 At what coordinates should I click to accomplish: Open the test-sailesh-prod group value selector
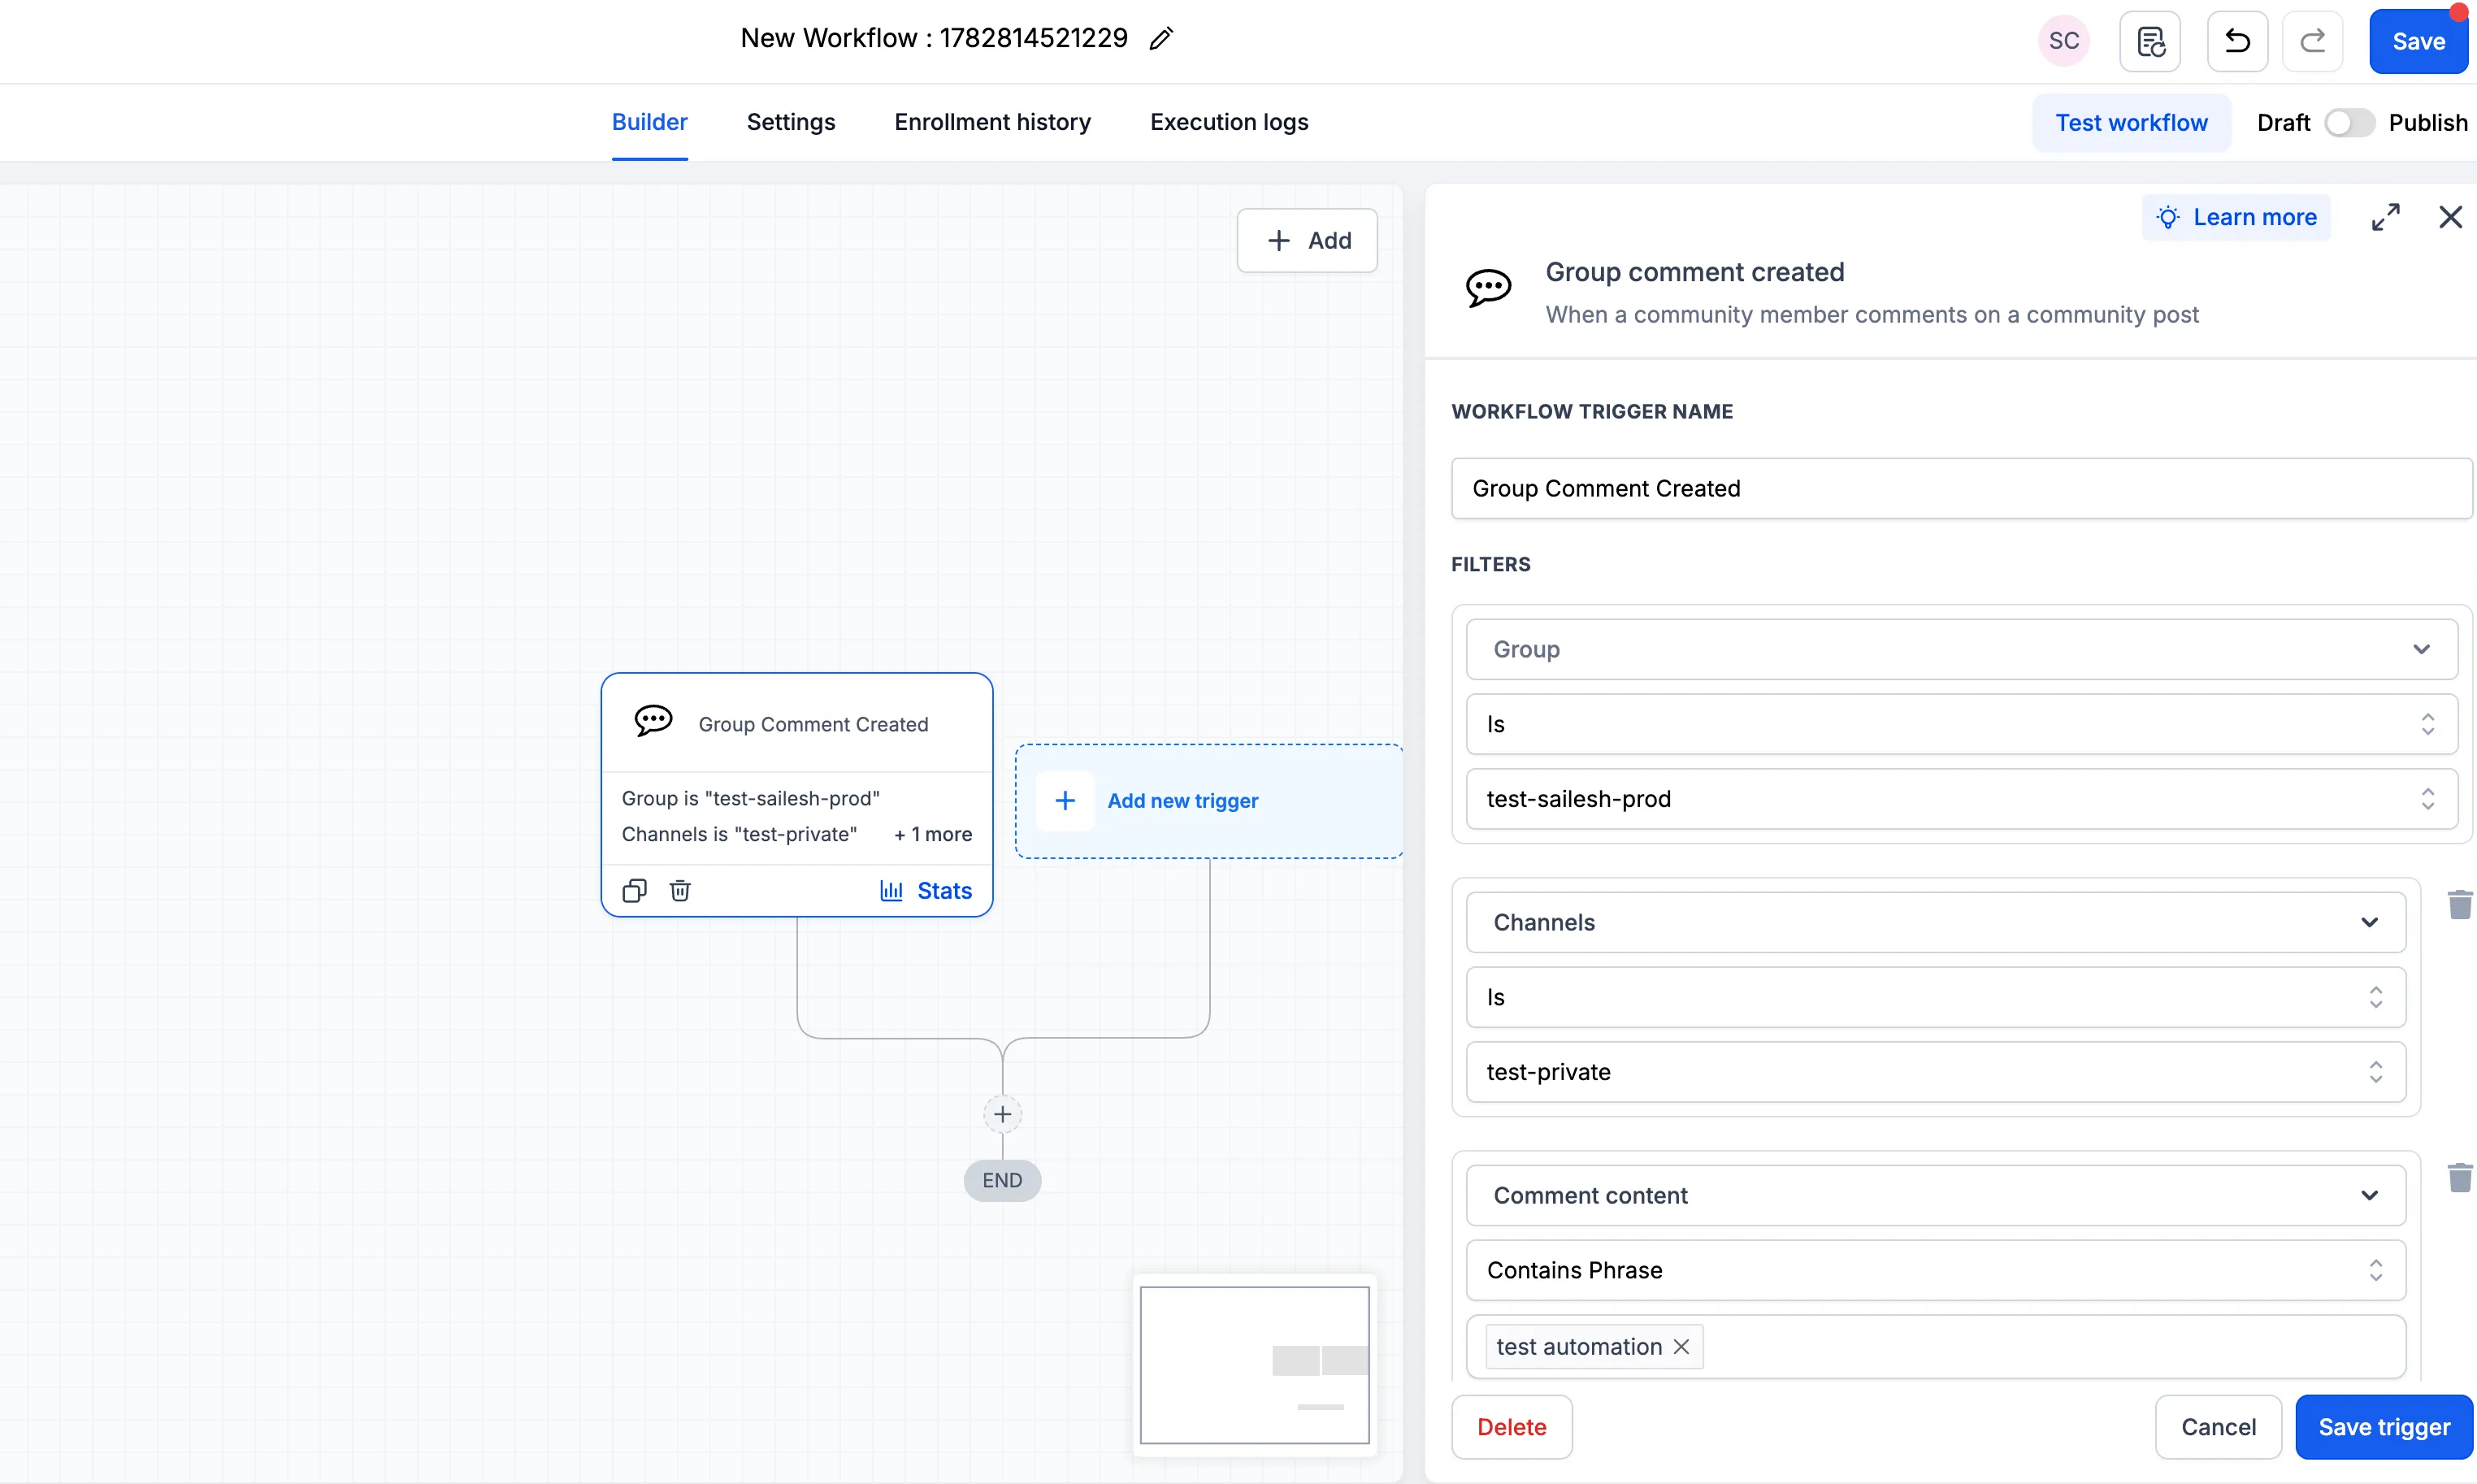[1961, 799]
